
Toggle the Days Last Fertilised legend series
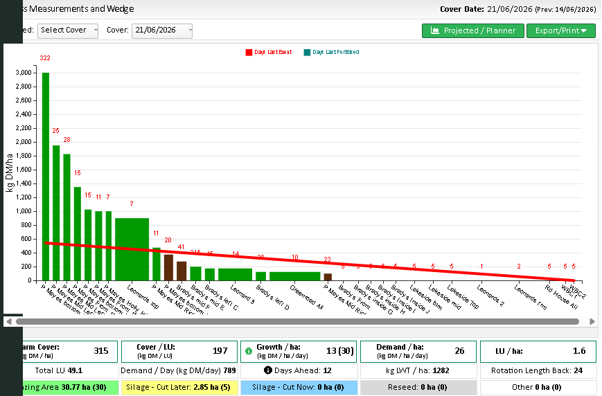tap(332, 52)
